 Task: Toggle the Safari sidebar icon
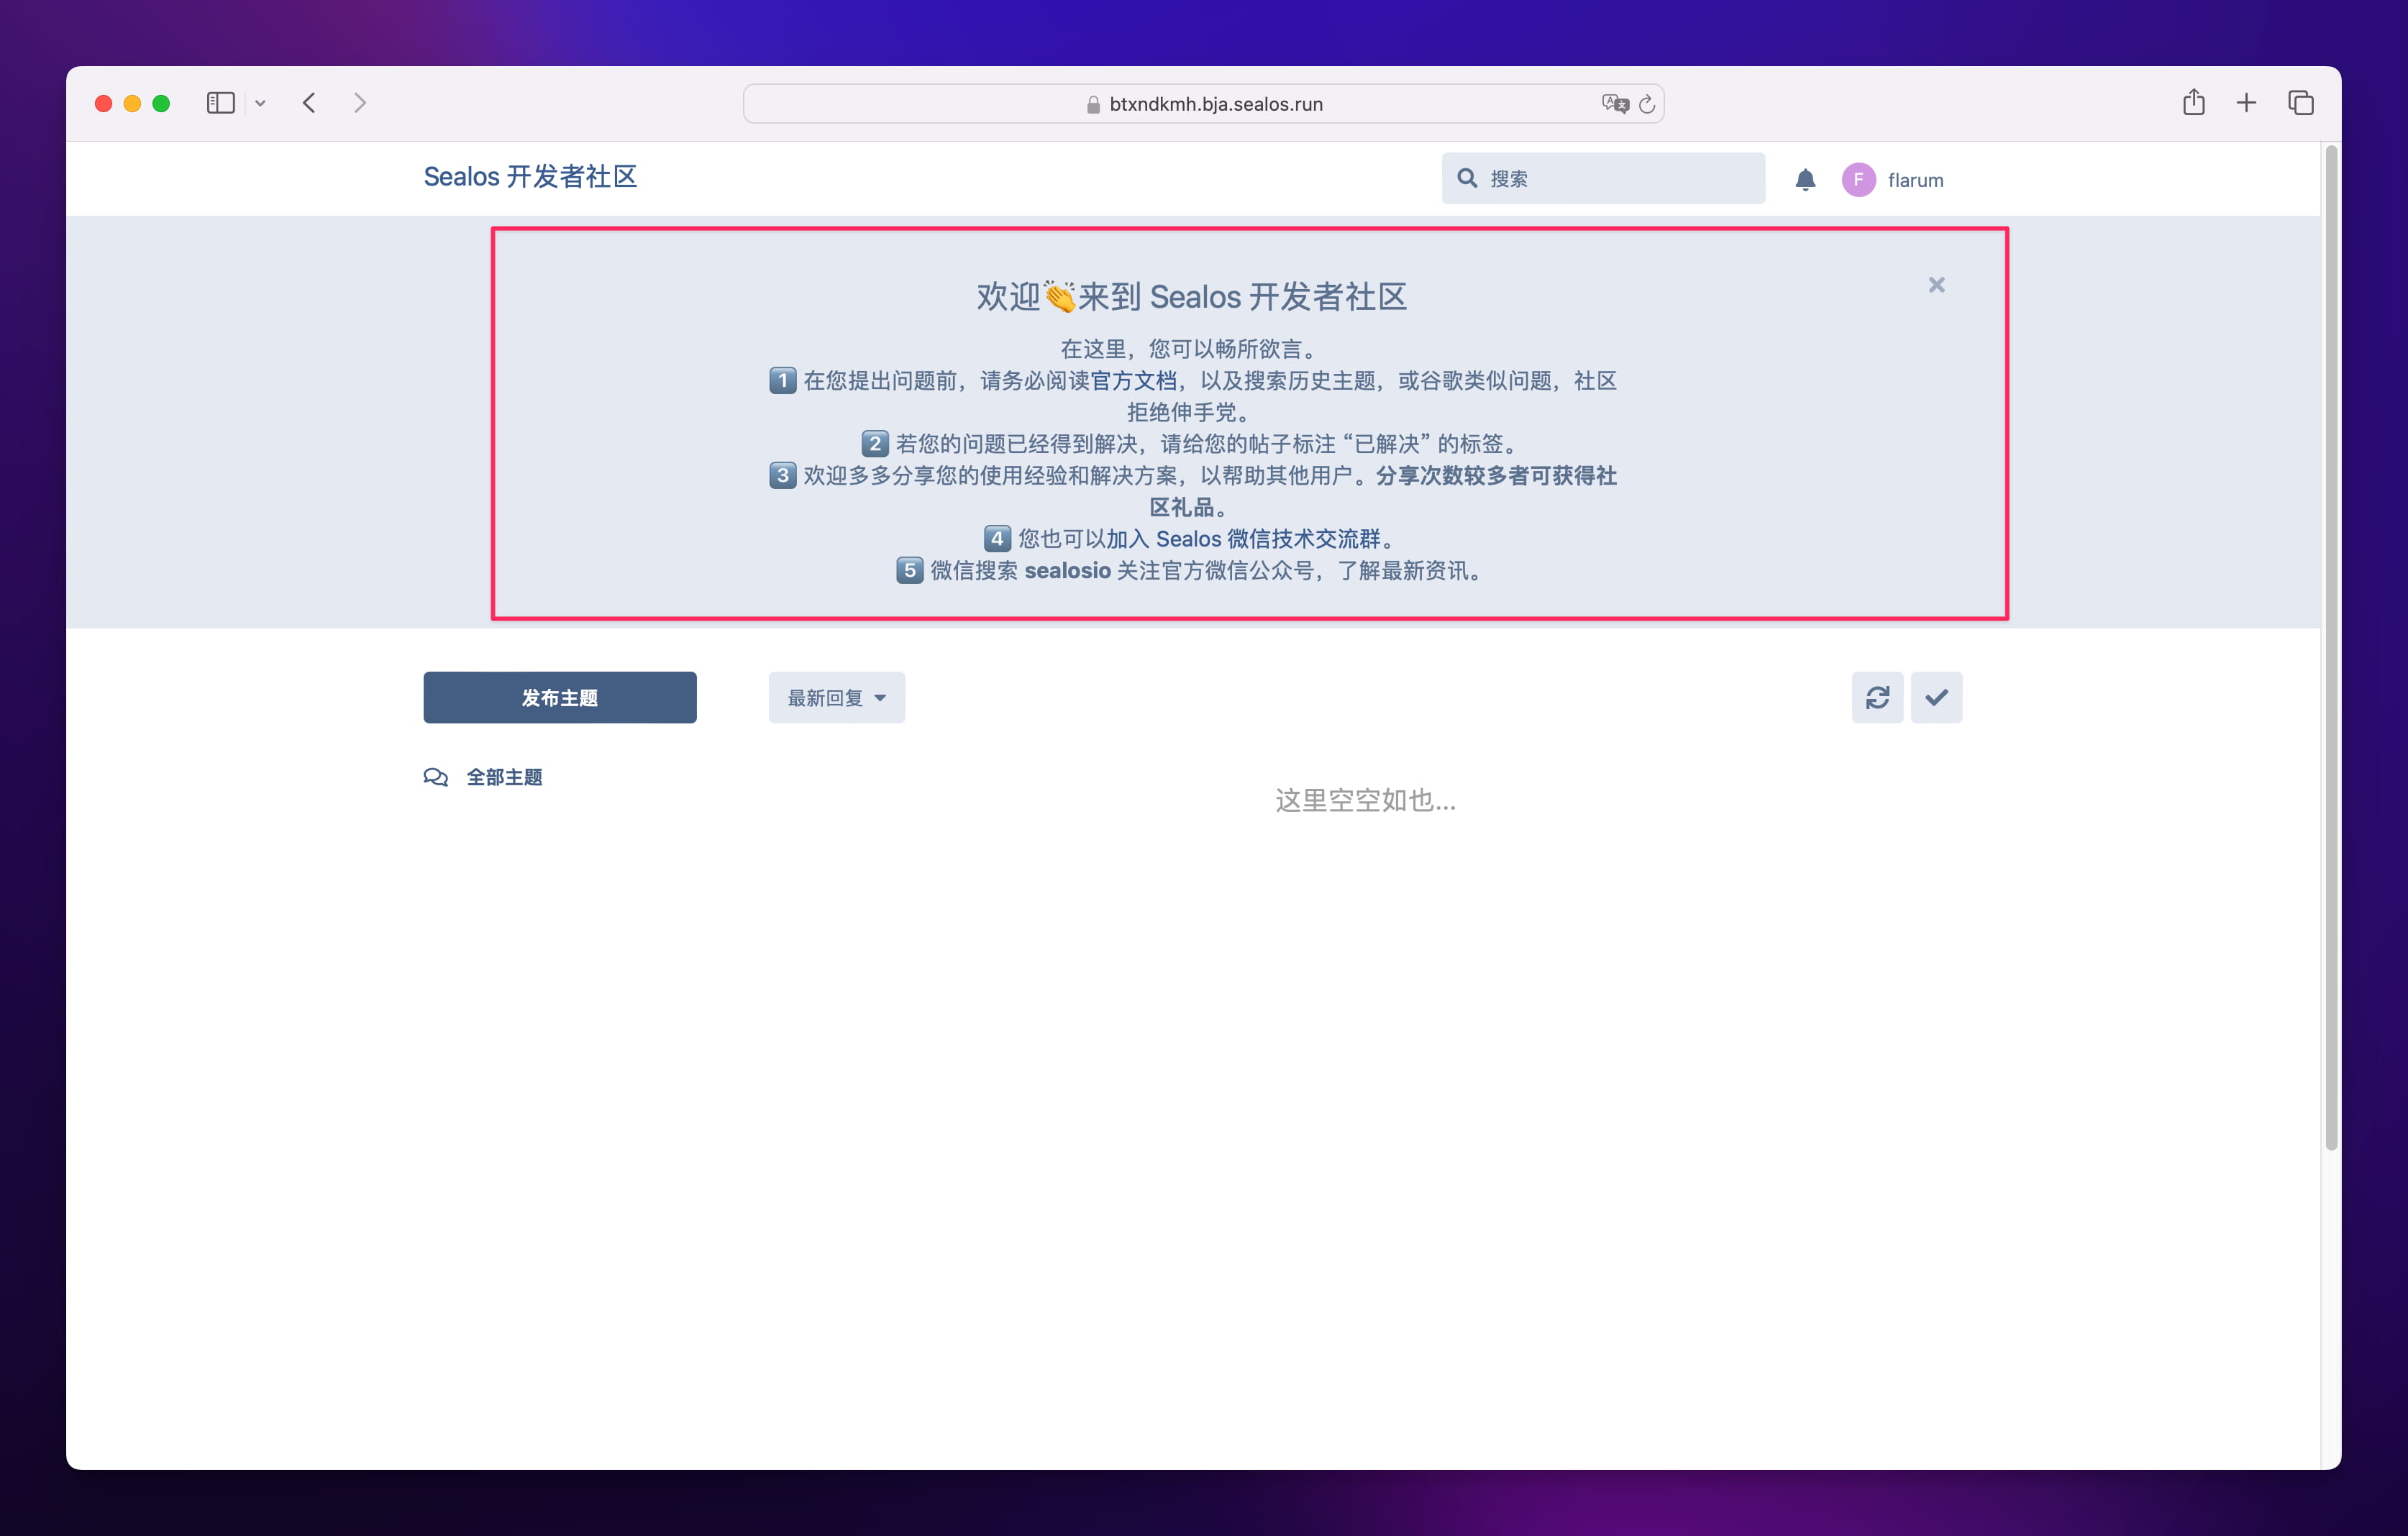coord(220,103)
